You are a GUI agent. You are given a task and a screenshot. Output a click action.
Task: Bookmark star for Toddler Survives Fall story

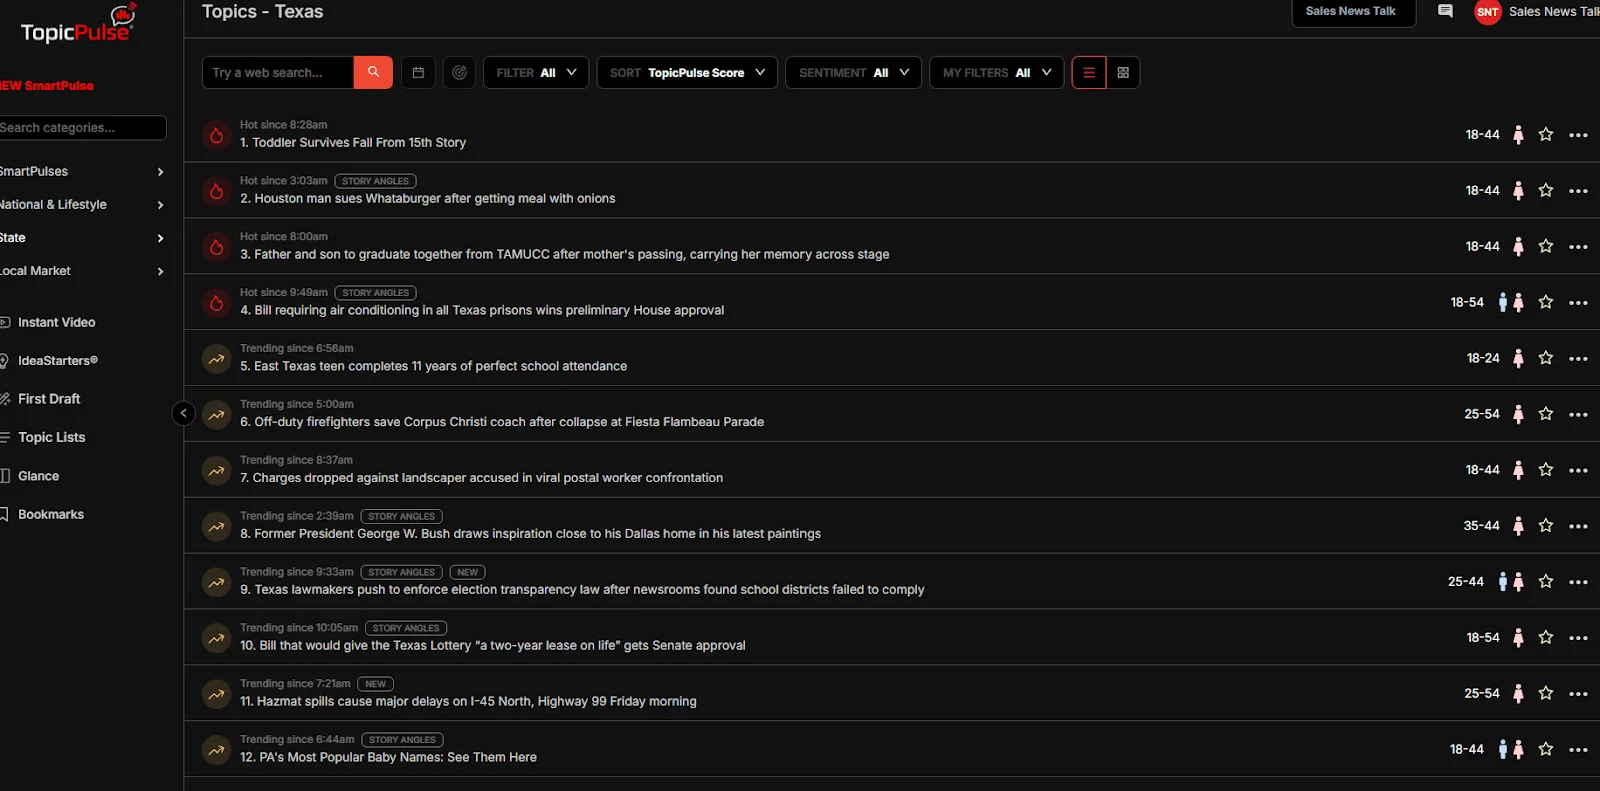tap(1546, 134)
